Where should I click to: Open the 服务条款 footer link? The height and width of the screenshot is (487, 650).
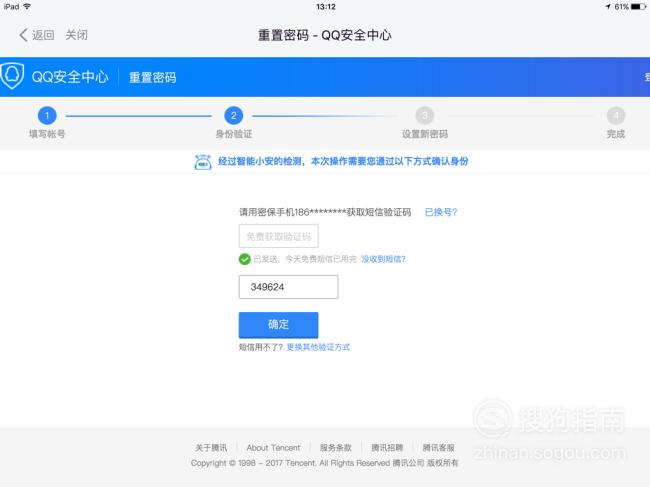click(x=336, y=448)
